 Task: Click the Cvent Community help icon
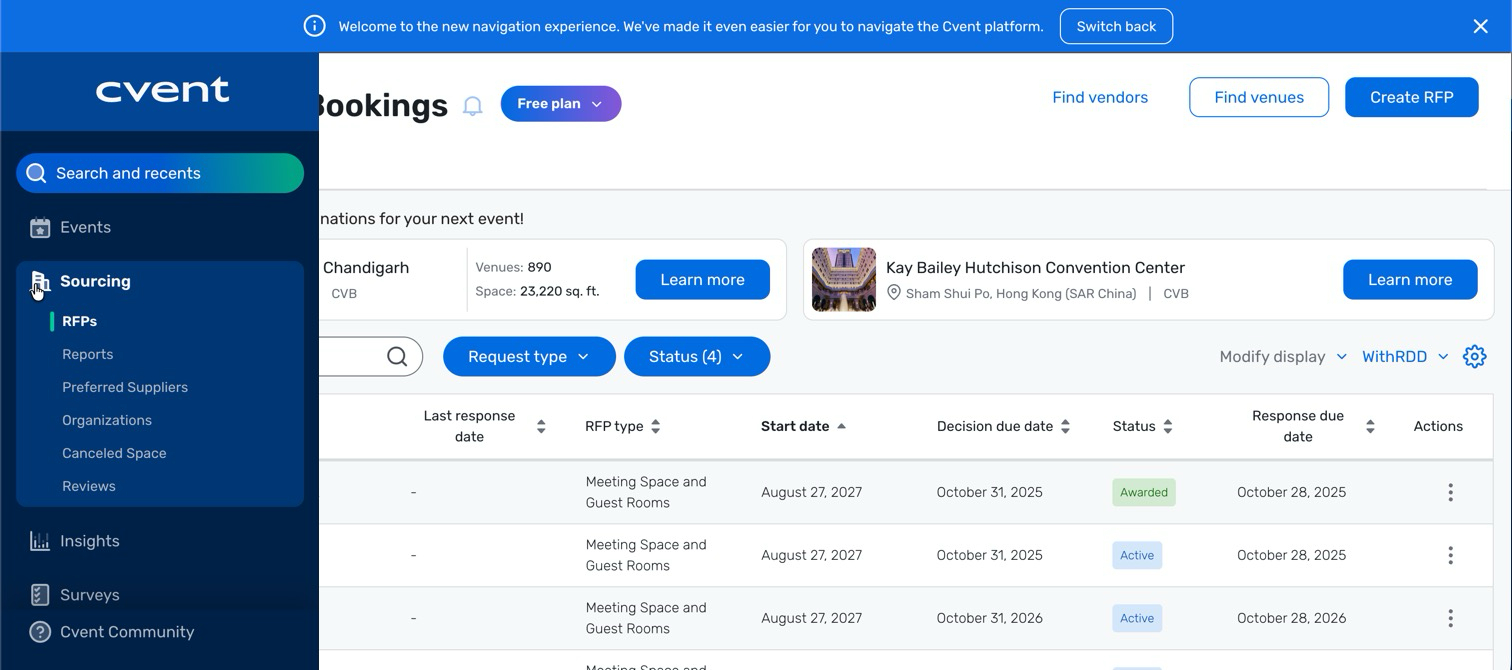[x=40, y=632]
